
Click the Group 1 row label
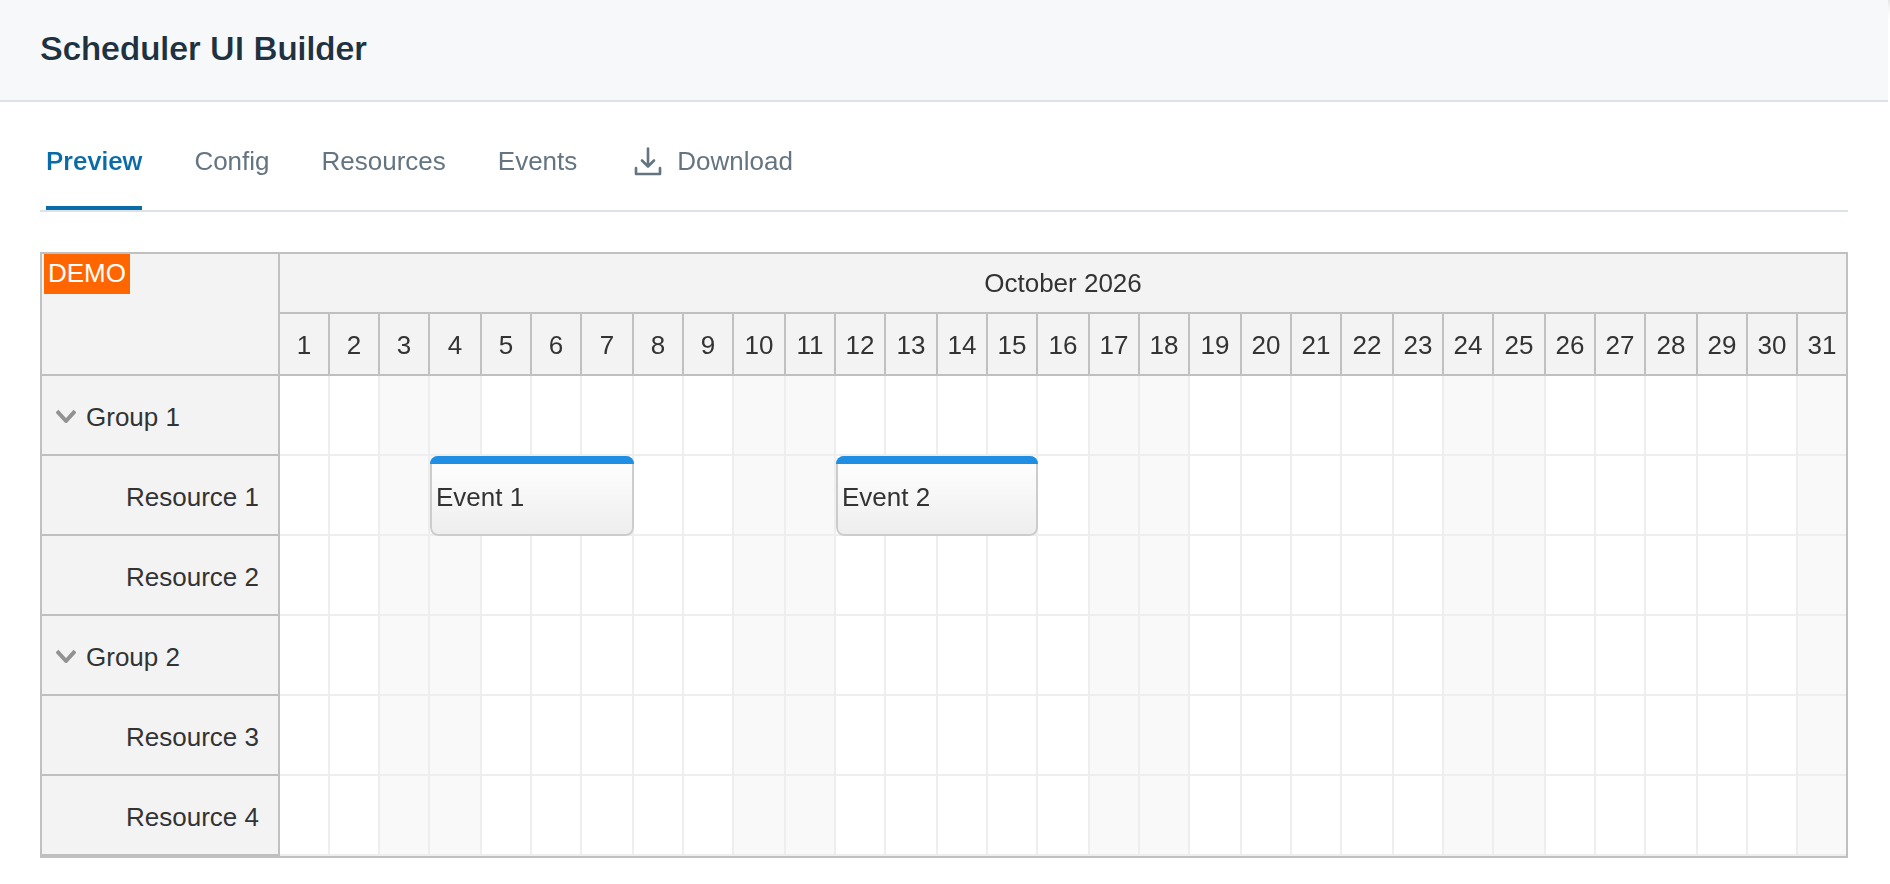[133, 417]
